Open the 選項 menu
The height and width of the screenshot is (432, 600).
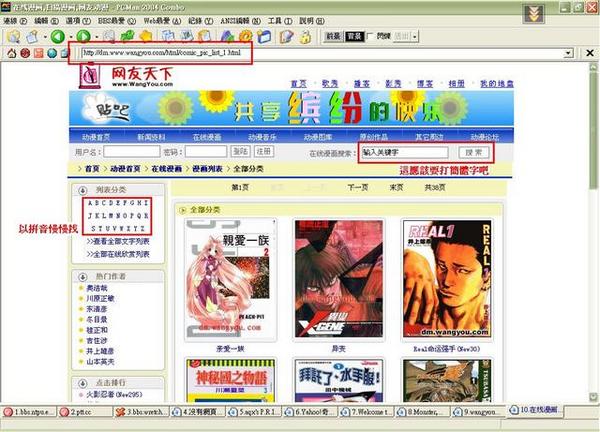[x=78, y=21]
